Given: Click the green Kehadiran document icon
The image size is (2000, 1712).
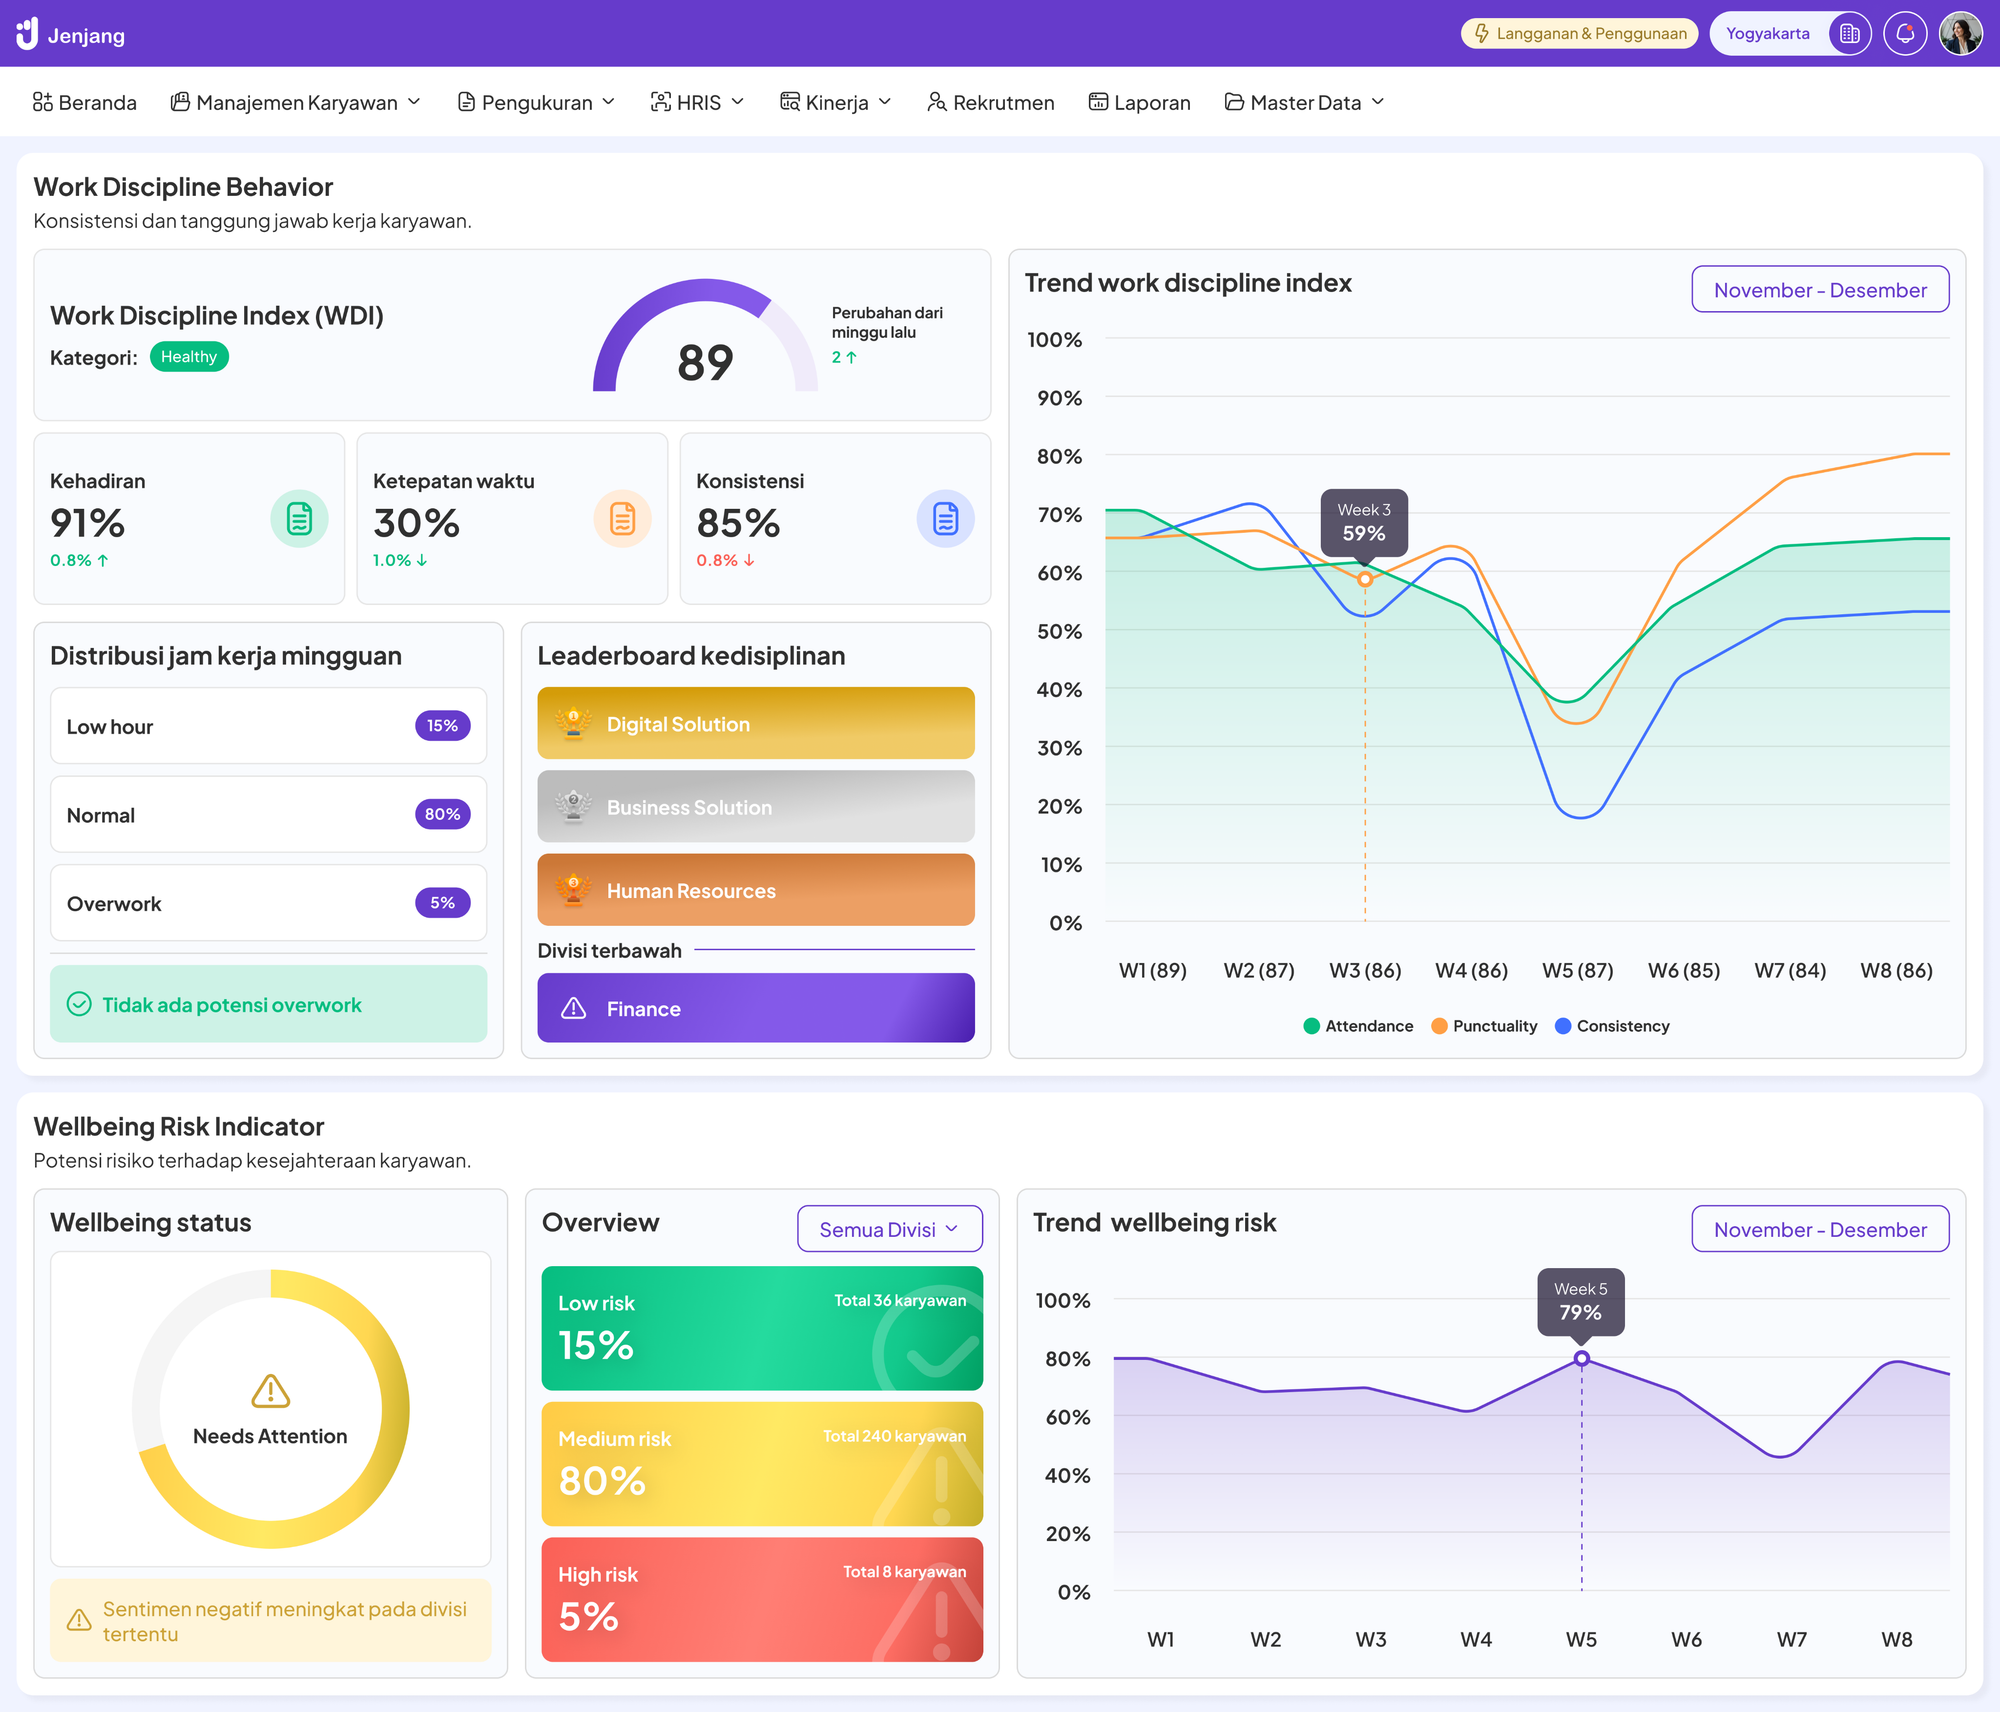Looking at the screenshot, I should (x=299, y=519).
